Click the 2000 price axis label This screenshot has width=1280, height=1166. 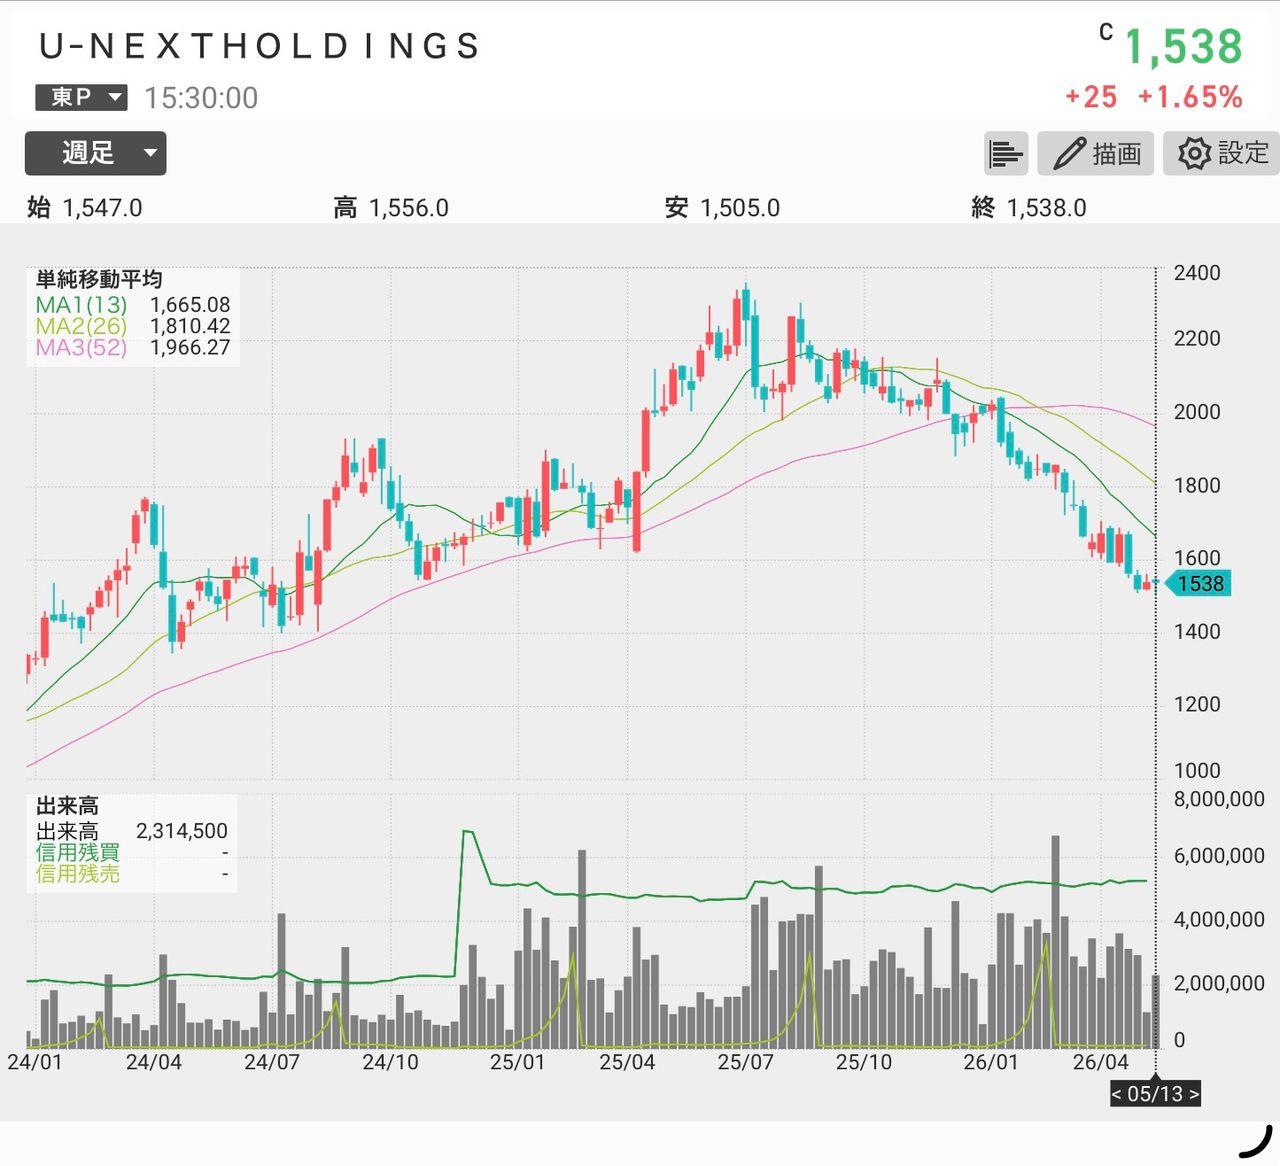(x=1197, y=412)
